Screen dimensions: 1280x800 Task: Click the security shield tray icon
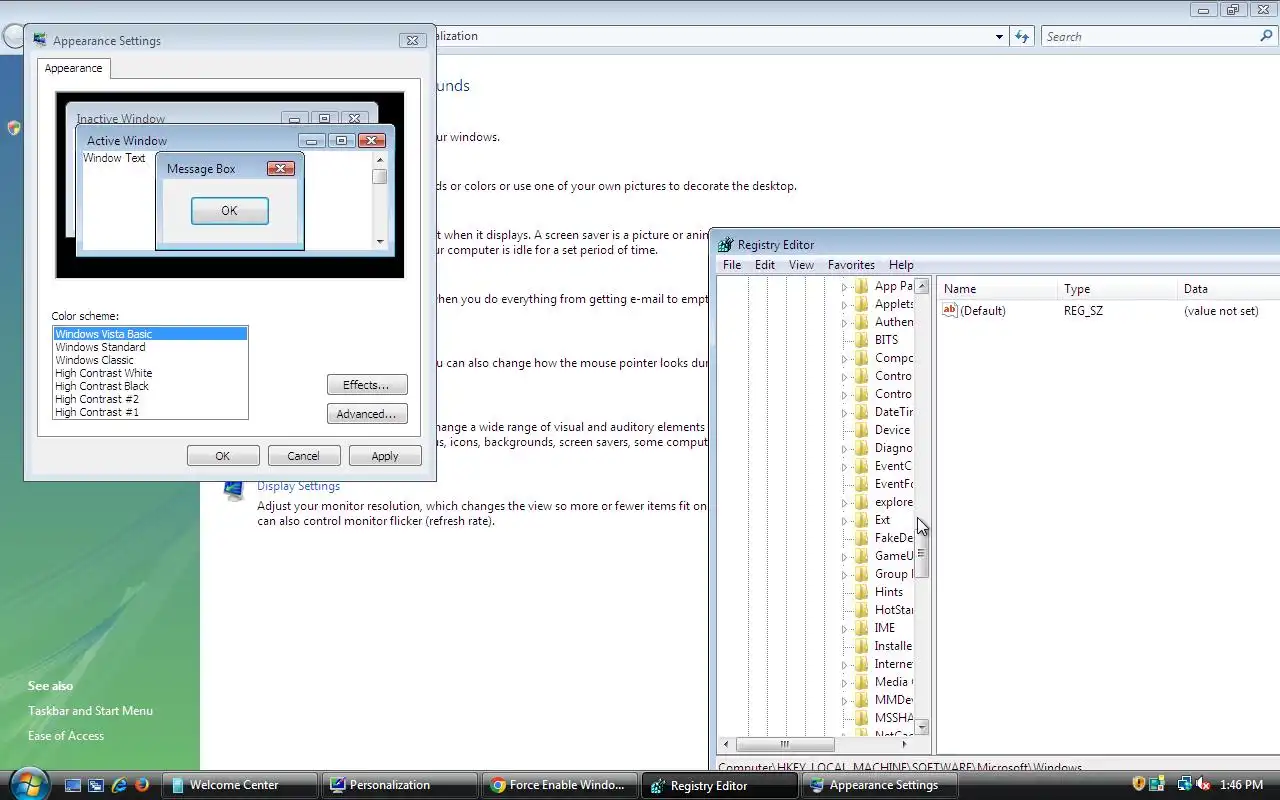point(1138,784)
